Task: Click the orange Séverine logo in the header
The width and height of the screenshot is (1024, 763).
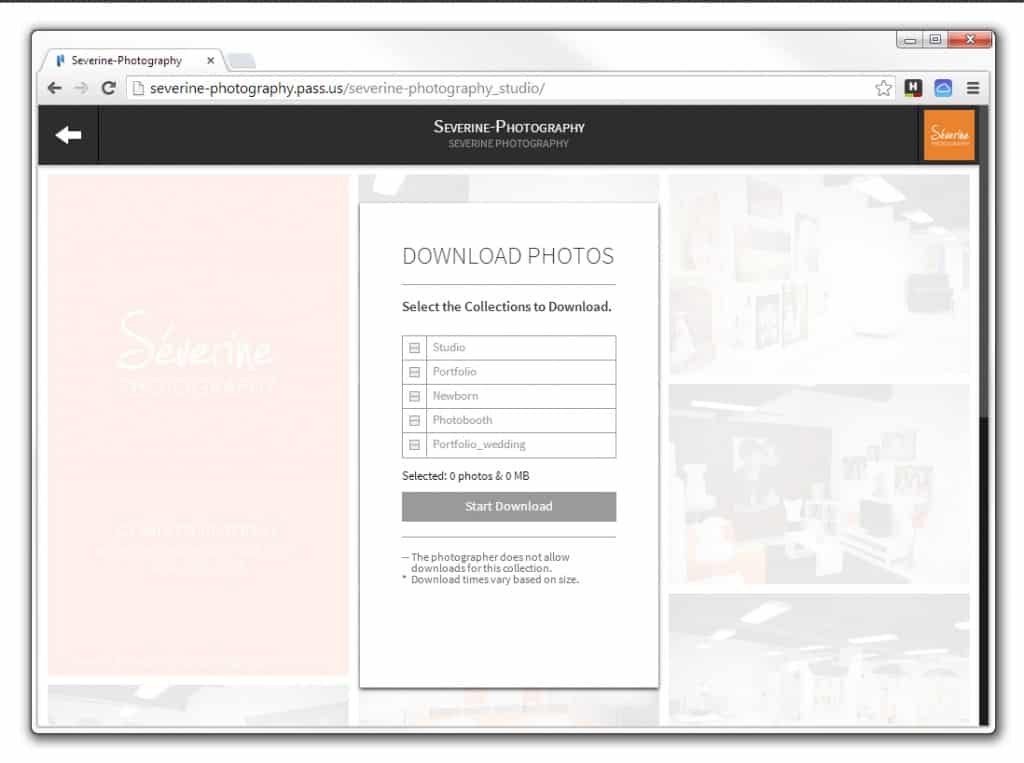Action: point(949,135)
